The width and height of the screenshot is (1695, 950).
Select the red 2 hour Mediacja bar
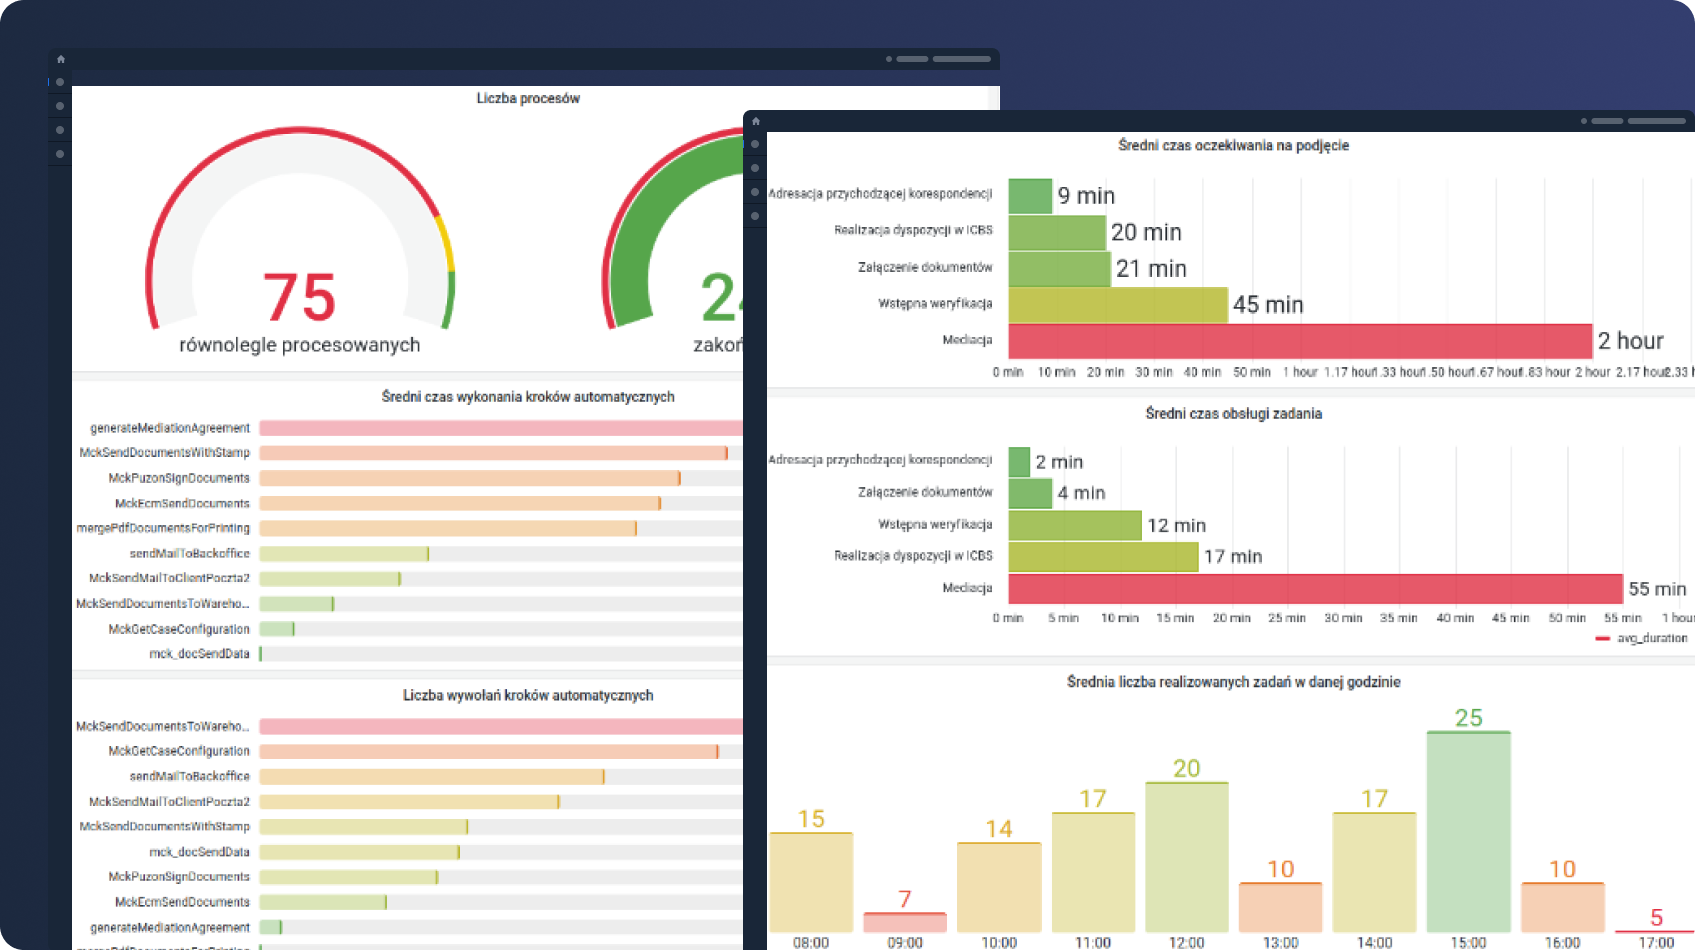(1301, 341)
